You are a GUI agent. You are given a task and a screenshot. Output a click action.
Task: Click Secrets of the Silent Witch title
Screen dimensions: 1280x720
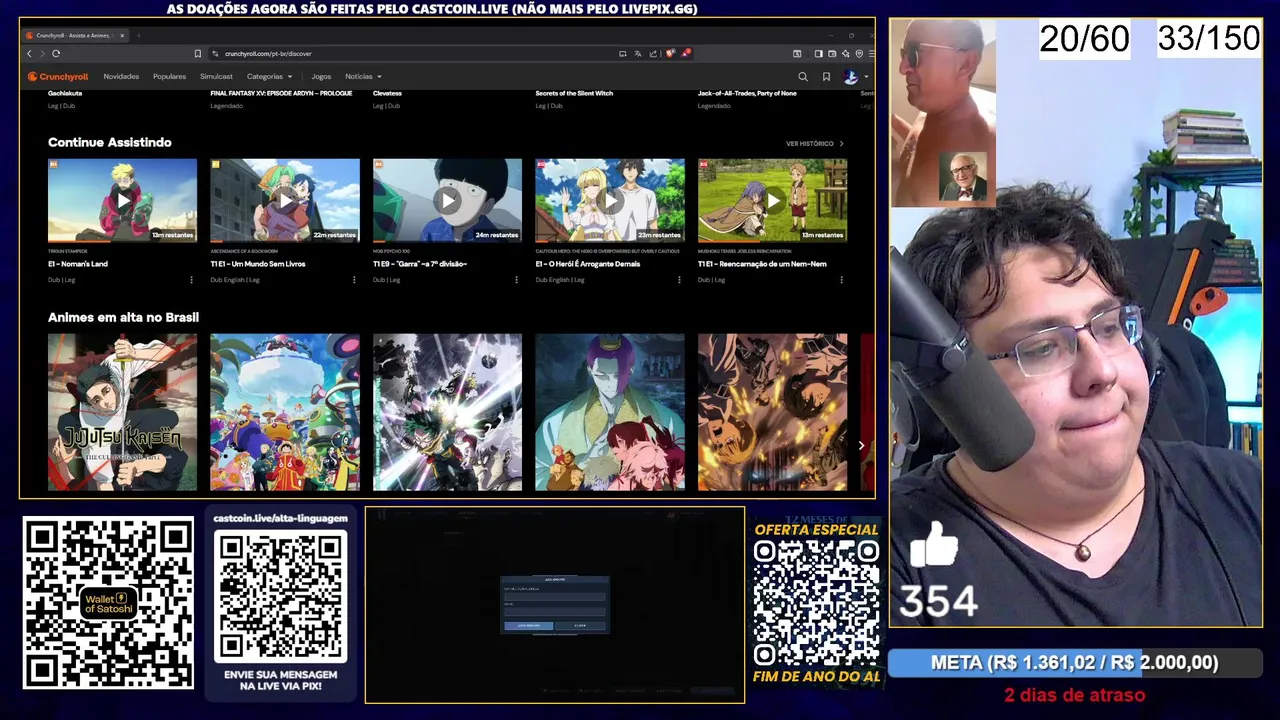[574, 93]
